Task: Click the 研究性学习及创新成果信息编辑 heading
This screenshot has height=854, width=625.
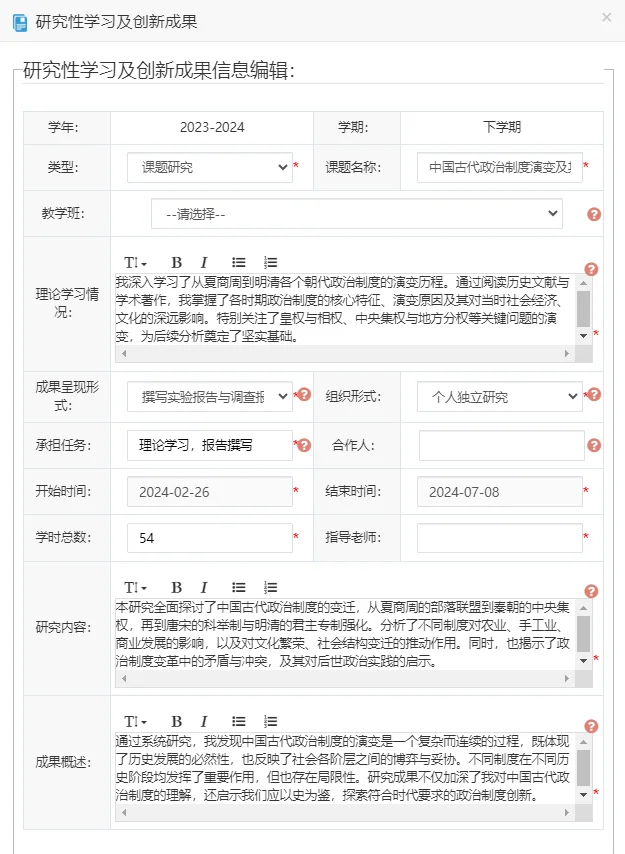Action: (x=159, y=71)
